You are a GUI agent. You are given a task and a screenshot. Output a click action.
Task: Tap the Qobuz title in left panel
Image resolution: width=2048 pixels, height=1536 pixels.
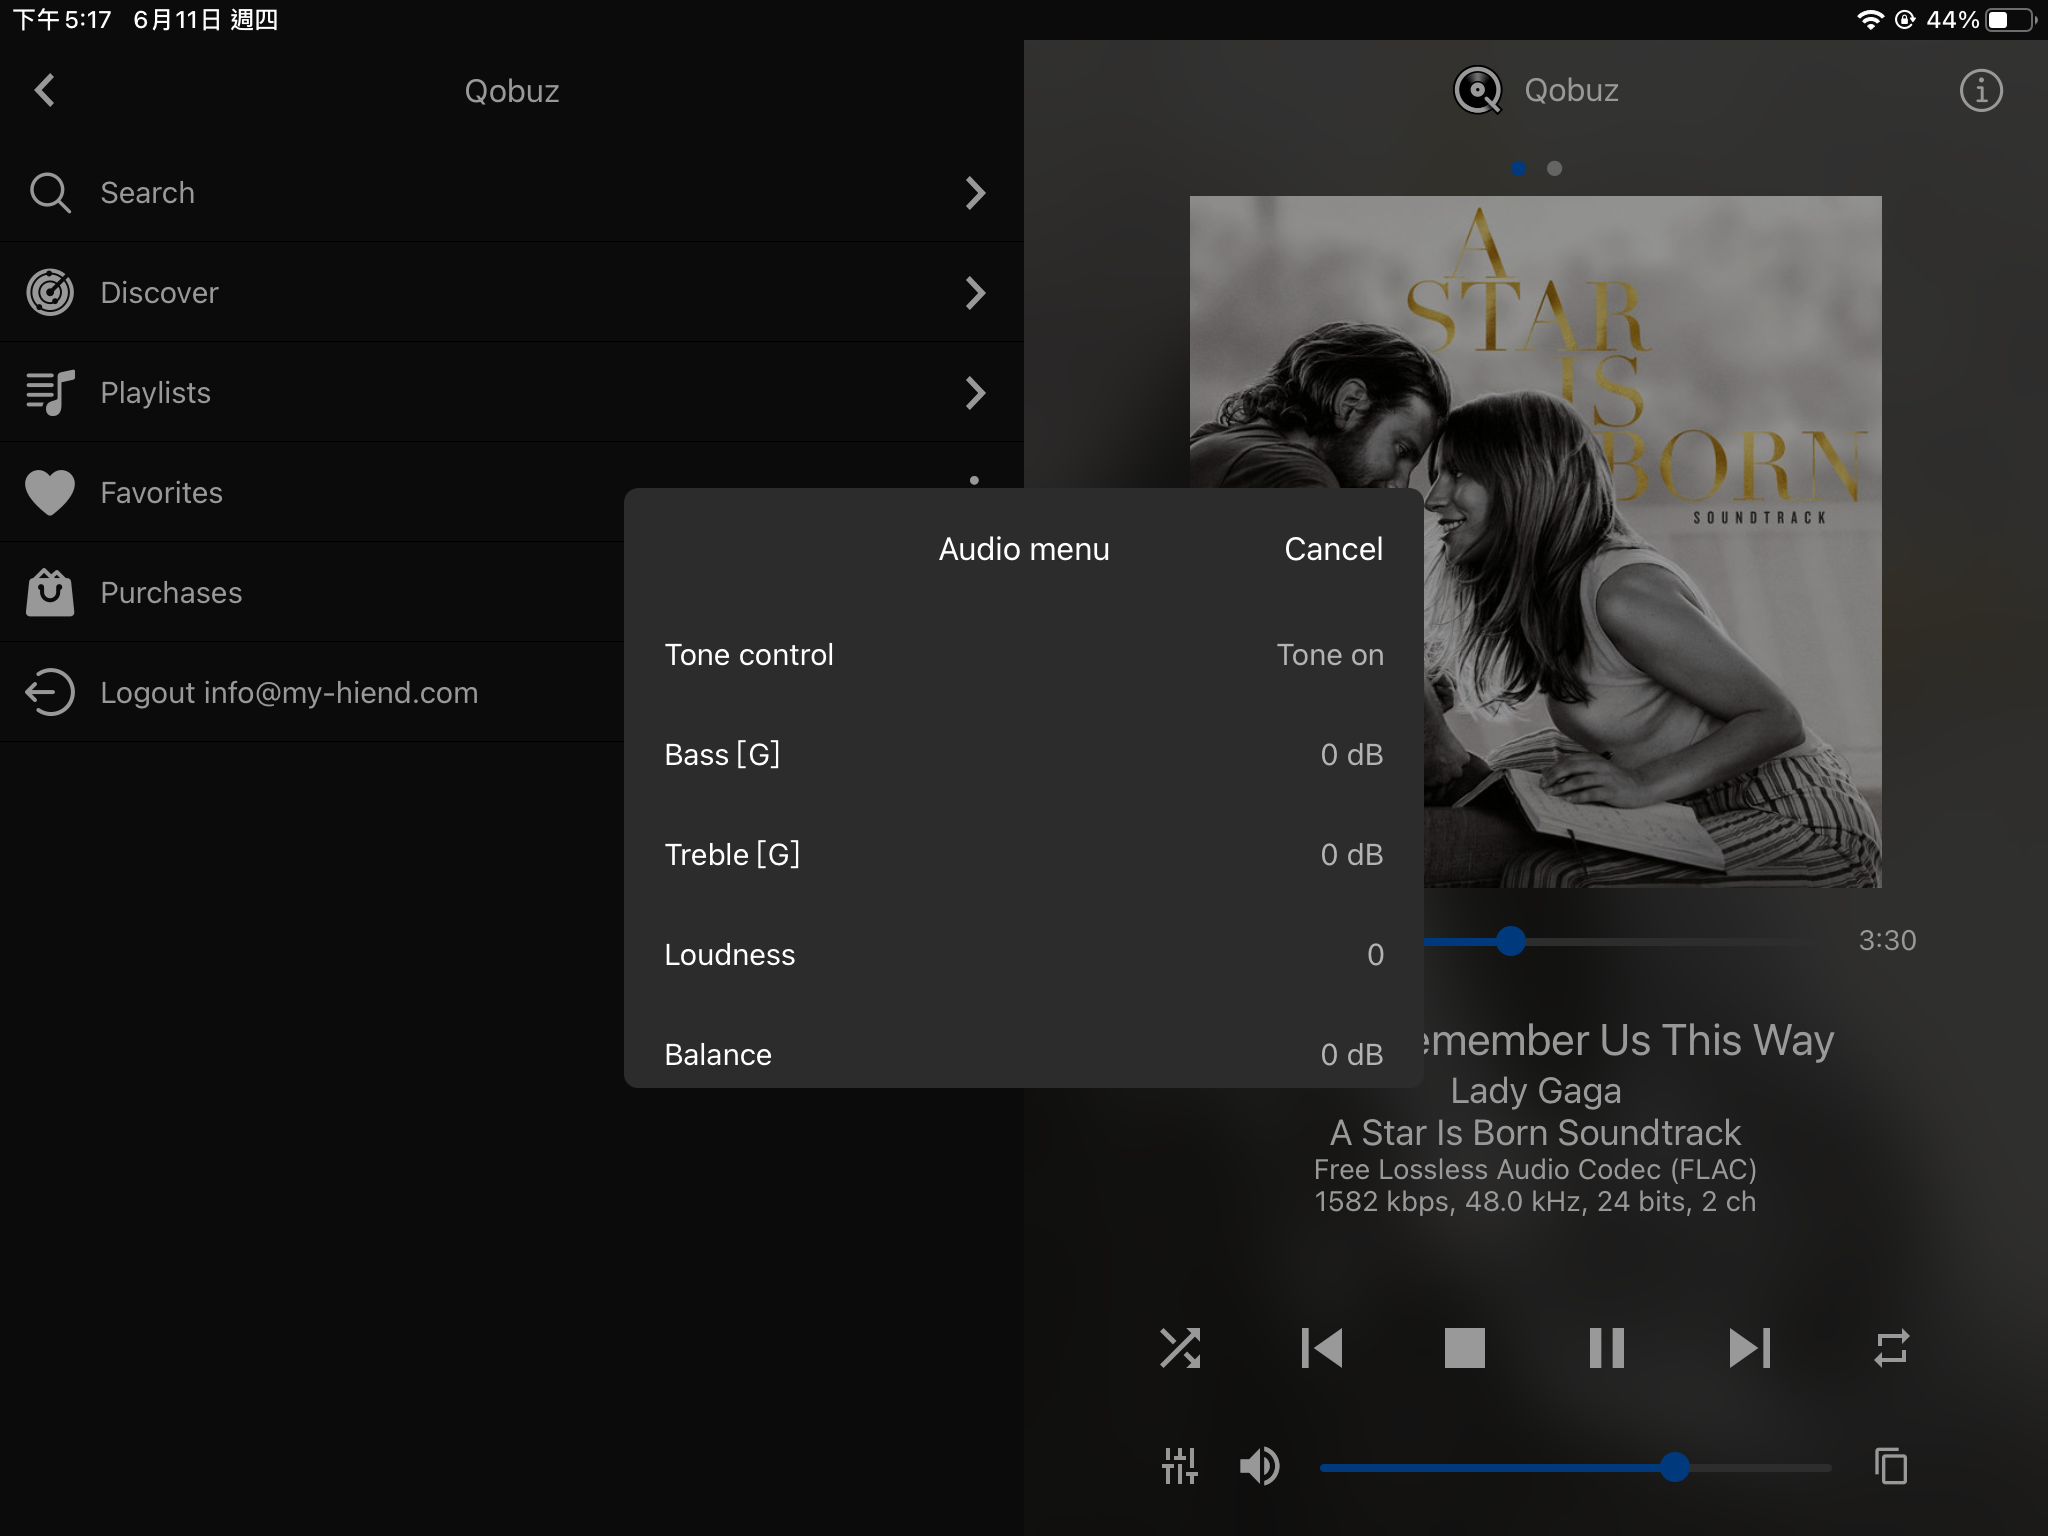(512, 91)
